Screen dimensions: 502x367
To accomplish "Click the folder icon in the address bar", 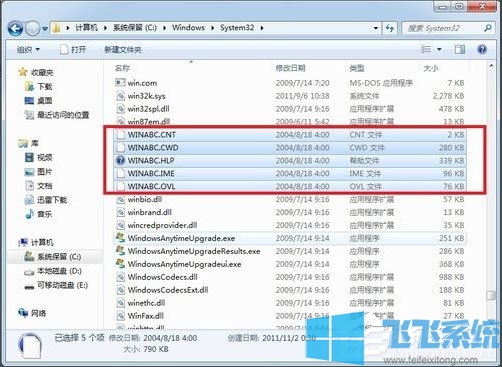I will pyautogui.click(x=57, y=28).
